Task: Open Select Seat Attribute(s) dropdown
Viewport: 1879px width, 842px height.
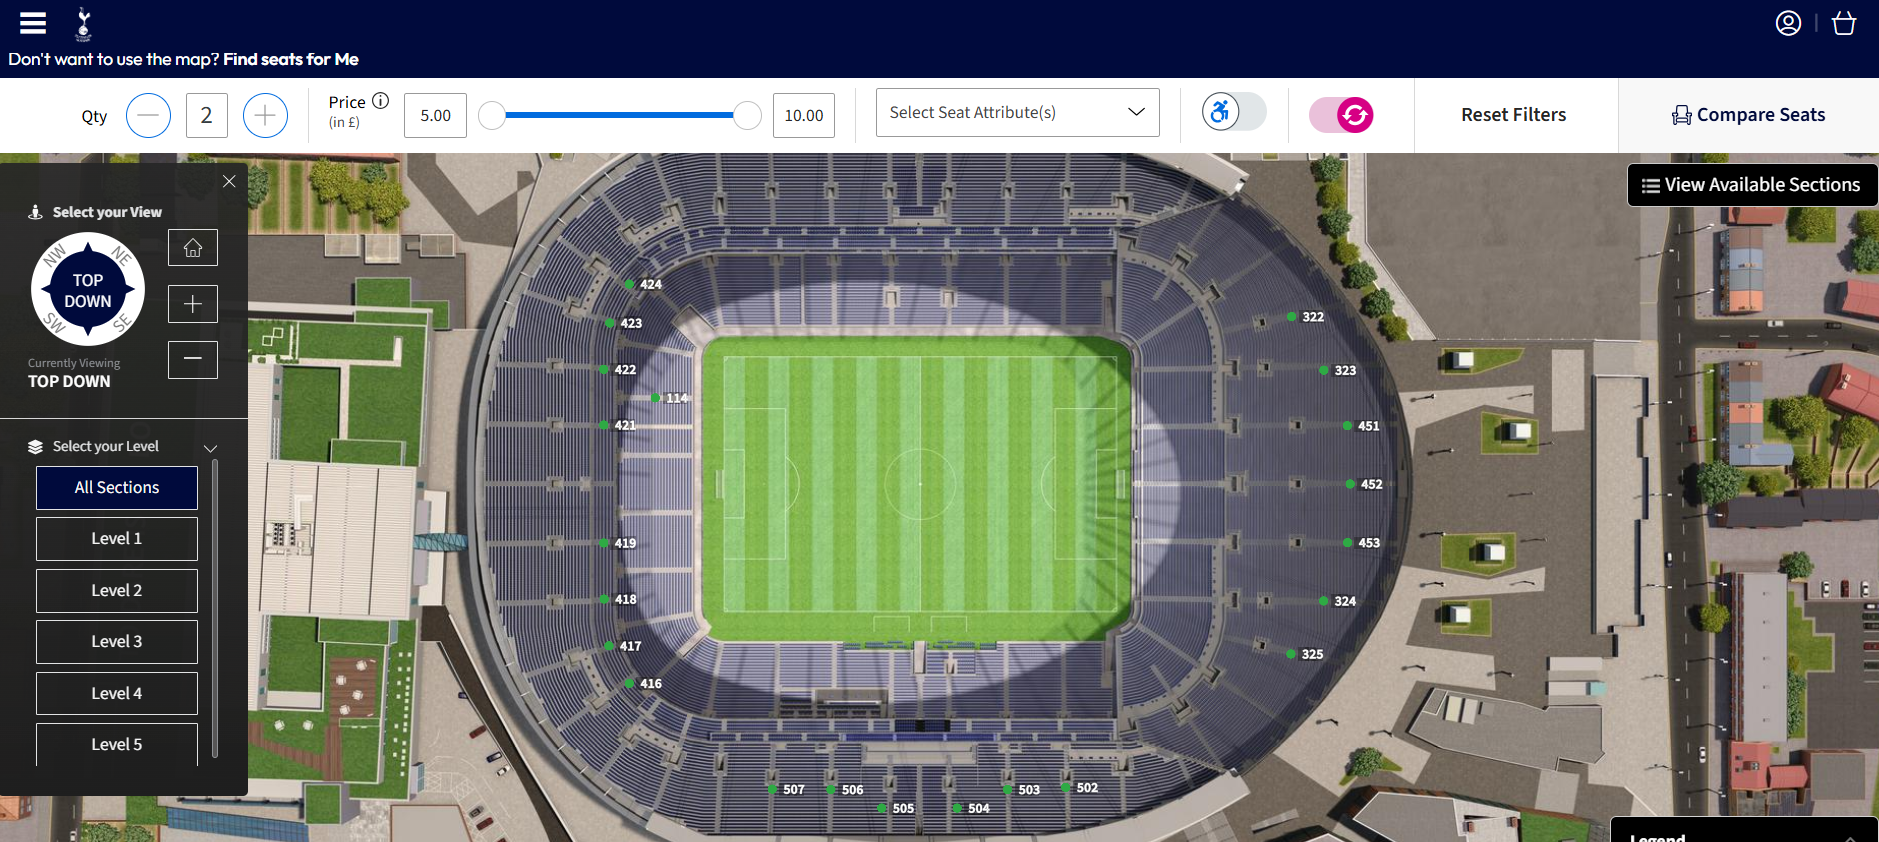Action: 1017,113
